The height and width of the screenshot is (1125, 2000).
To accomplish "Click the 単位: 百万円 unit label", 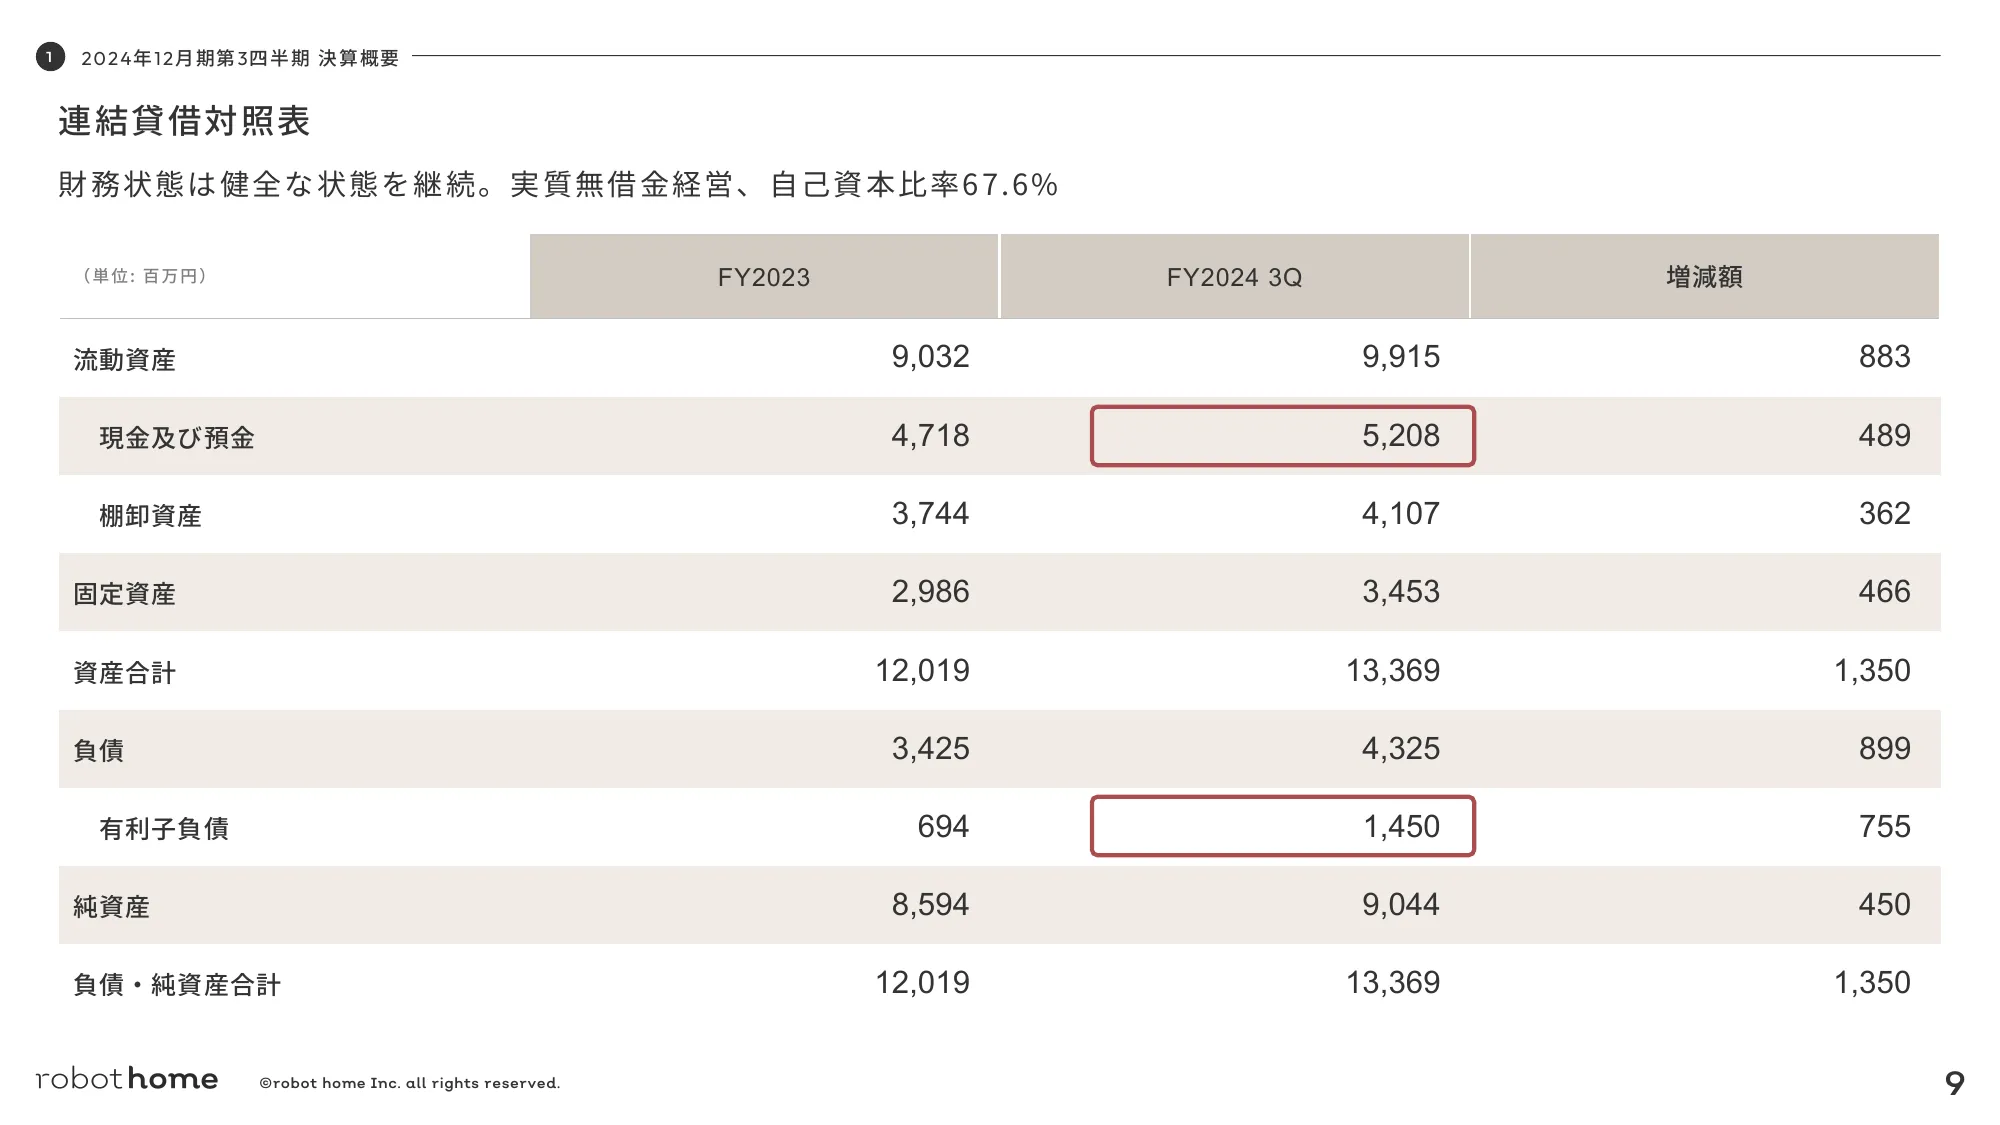I will [146, 276].
